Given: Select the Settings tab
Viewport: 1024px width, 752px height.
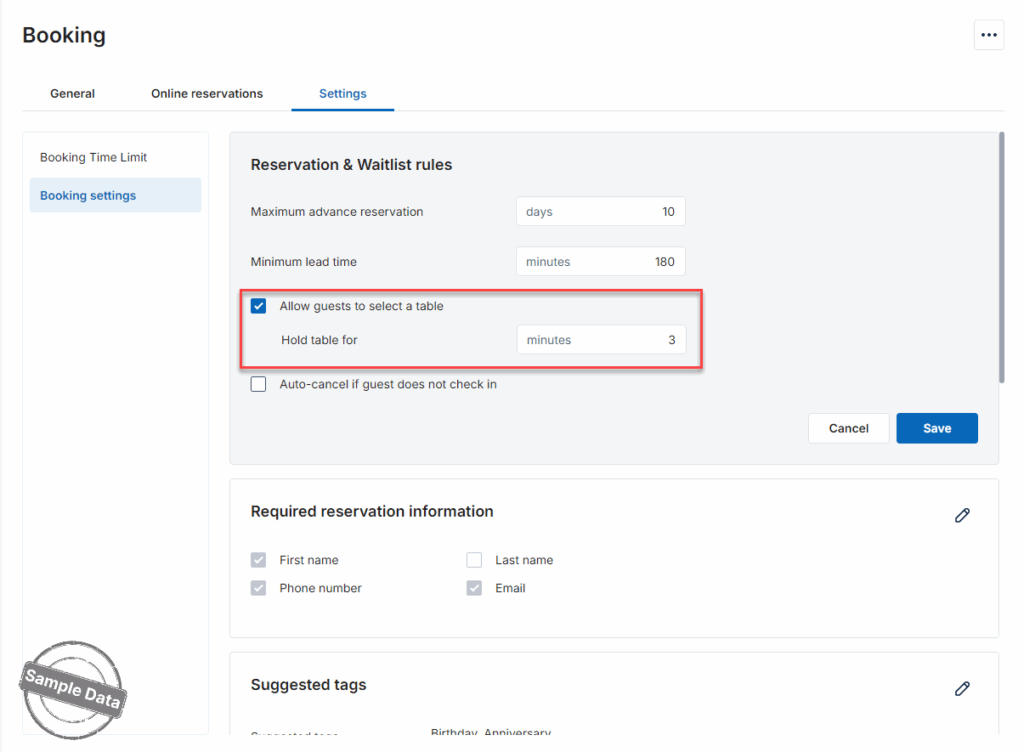Looking at the screenshot, I should pyautogui.click(x=342, y=94).
